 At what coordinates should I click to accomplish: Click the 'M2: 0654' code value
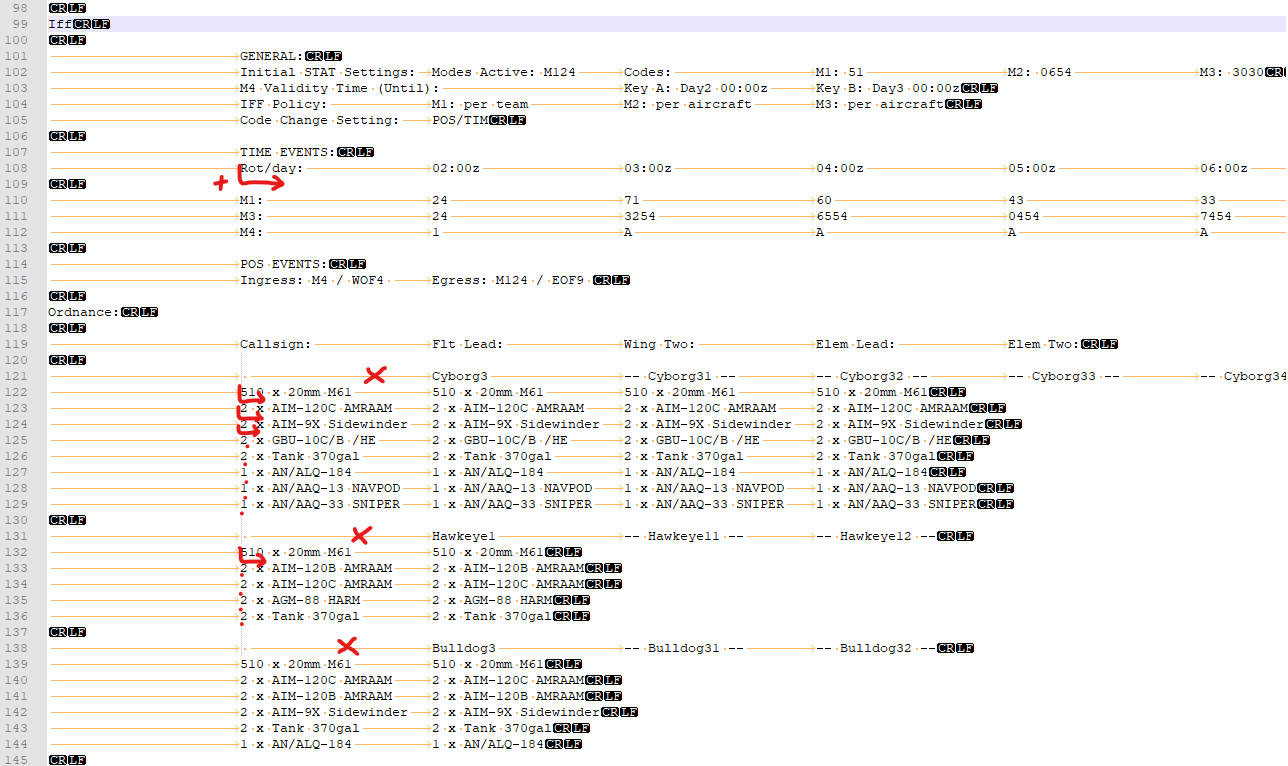coord(1040,72)
